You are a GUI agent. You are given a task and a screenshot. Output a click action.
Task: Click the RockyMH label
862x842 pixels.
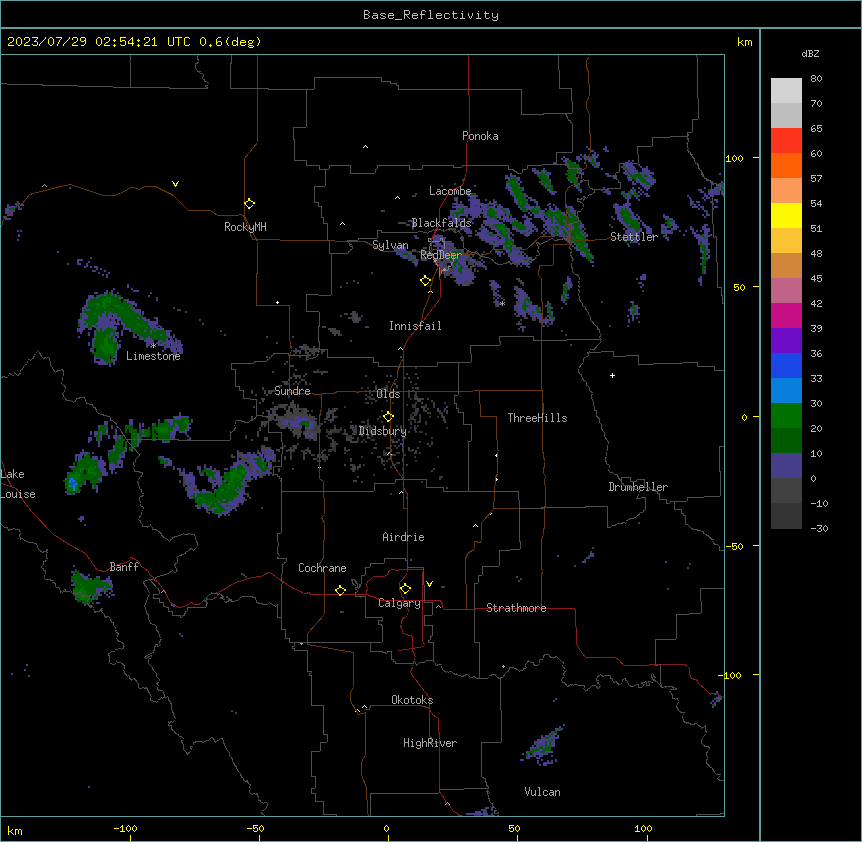click(x=245, y=227)
